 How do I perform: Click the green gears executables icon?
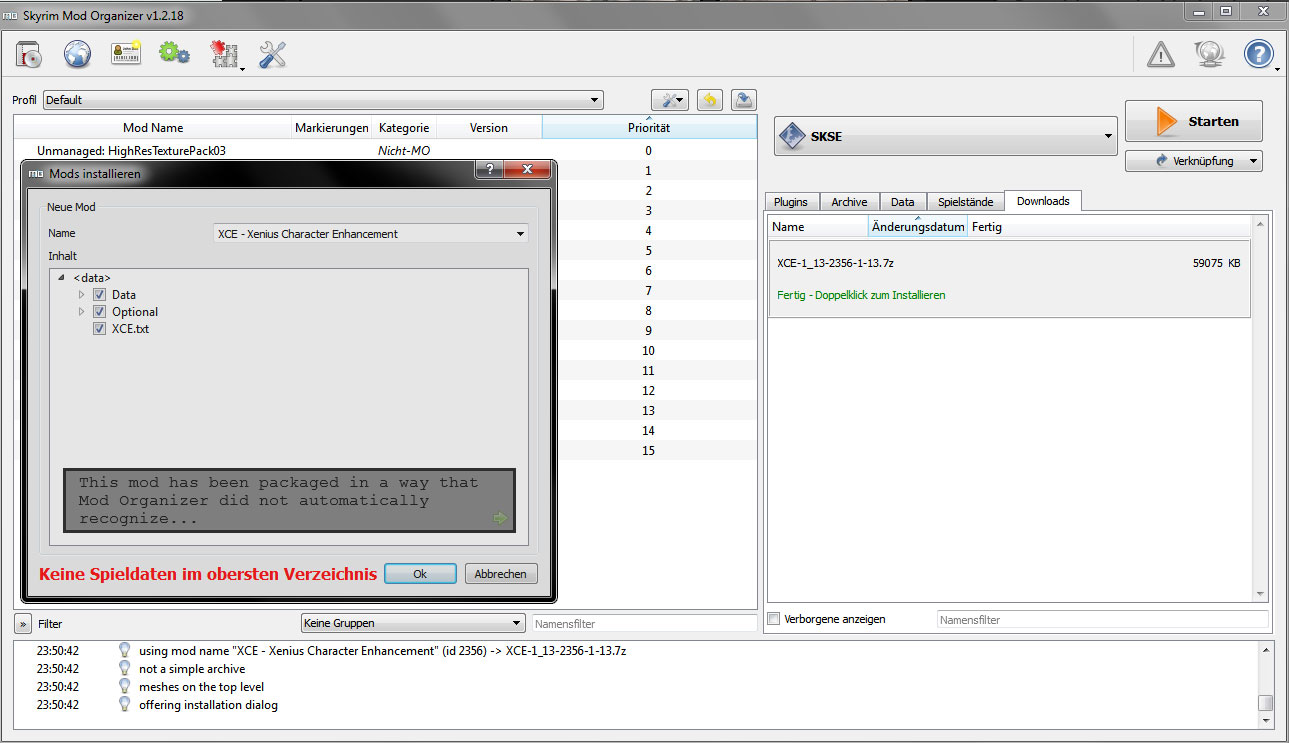[x=174, y=55]
